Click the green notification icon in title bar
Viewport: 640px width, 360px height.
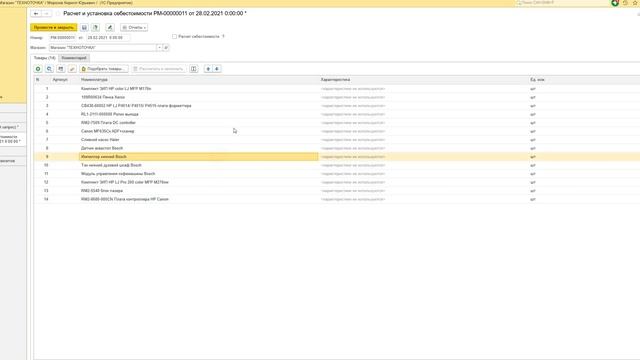pyautogui.click(x=615, y=3)
